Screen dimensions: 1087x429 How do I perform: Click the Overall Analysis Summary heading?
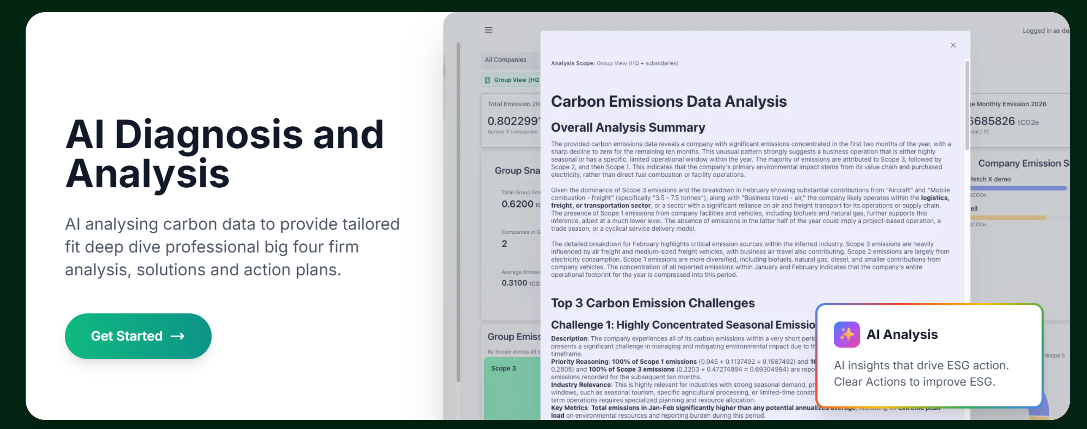628,128
